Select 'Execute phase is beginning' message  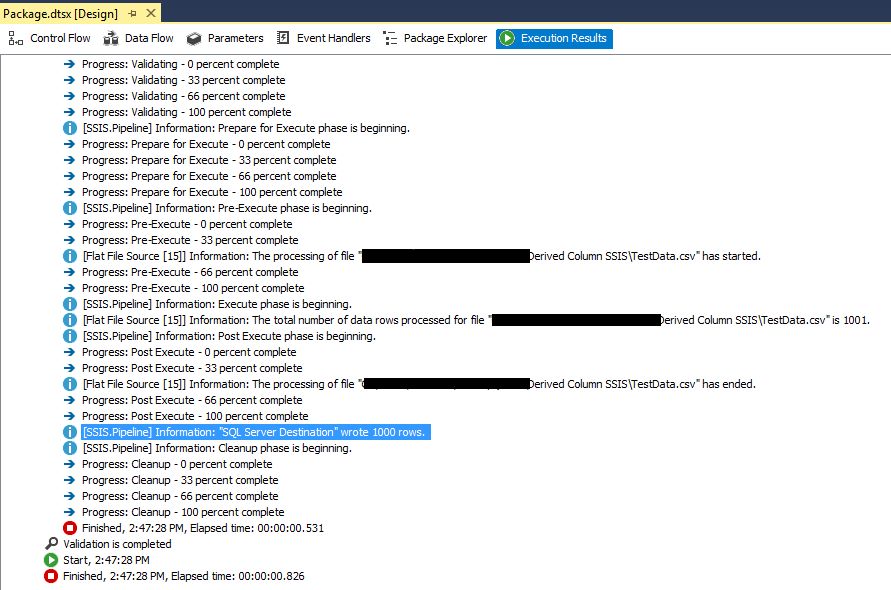pyautogui.click(x=217, y=304)
